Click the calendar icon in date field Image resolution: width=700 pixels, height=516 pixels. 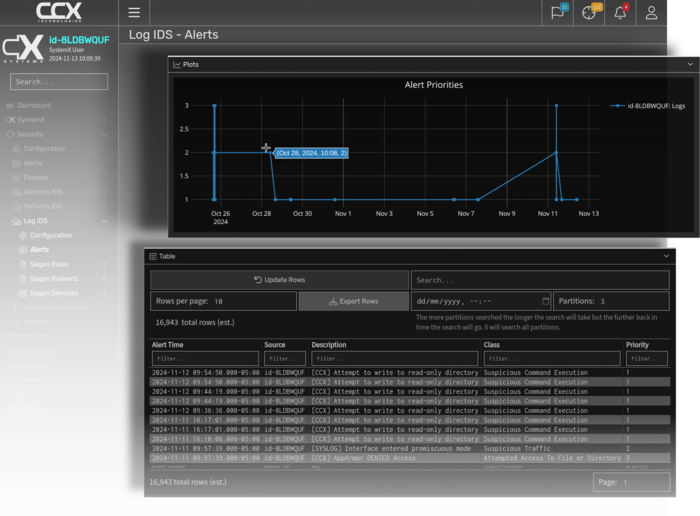point(545,301)
